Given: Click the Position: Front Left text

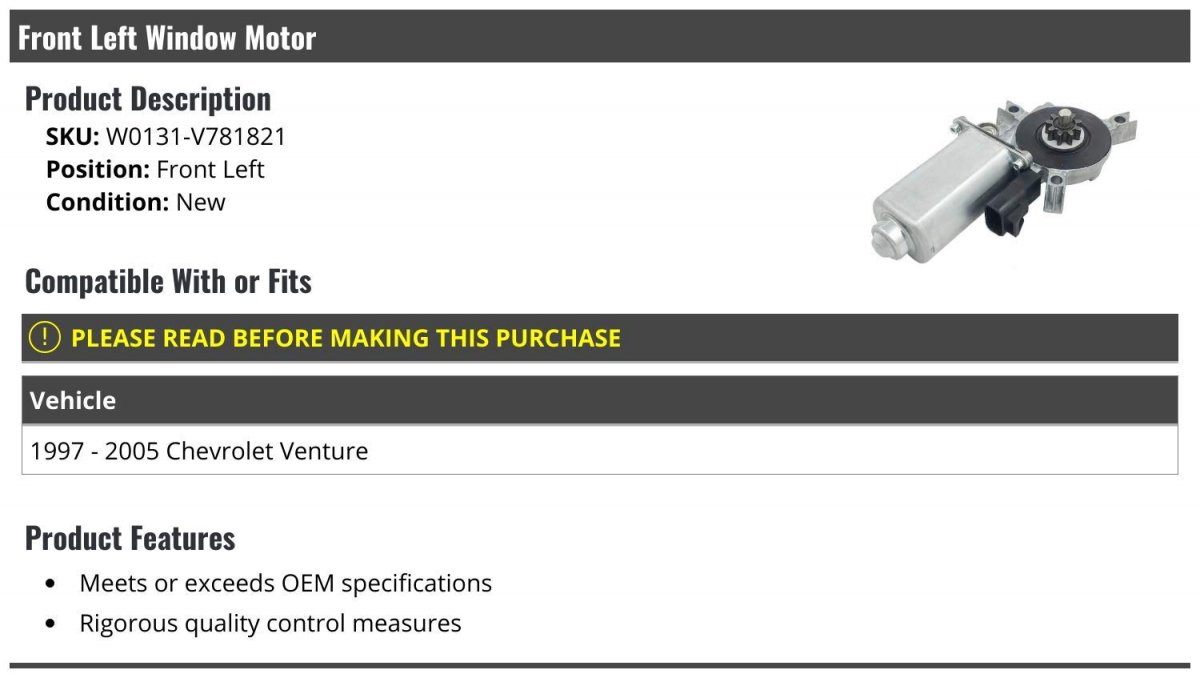Looking at the screenshot, I should click(x=155, y=169).
